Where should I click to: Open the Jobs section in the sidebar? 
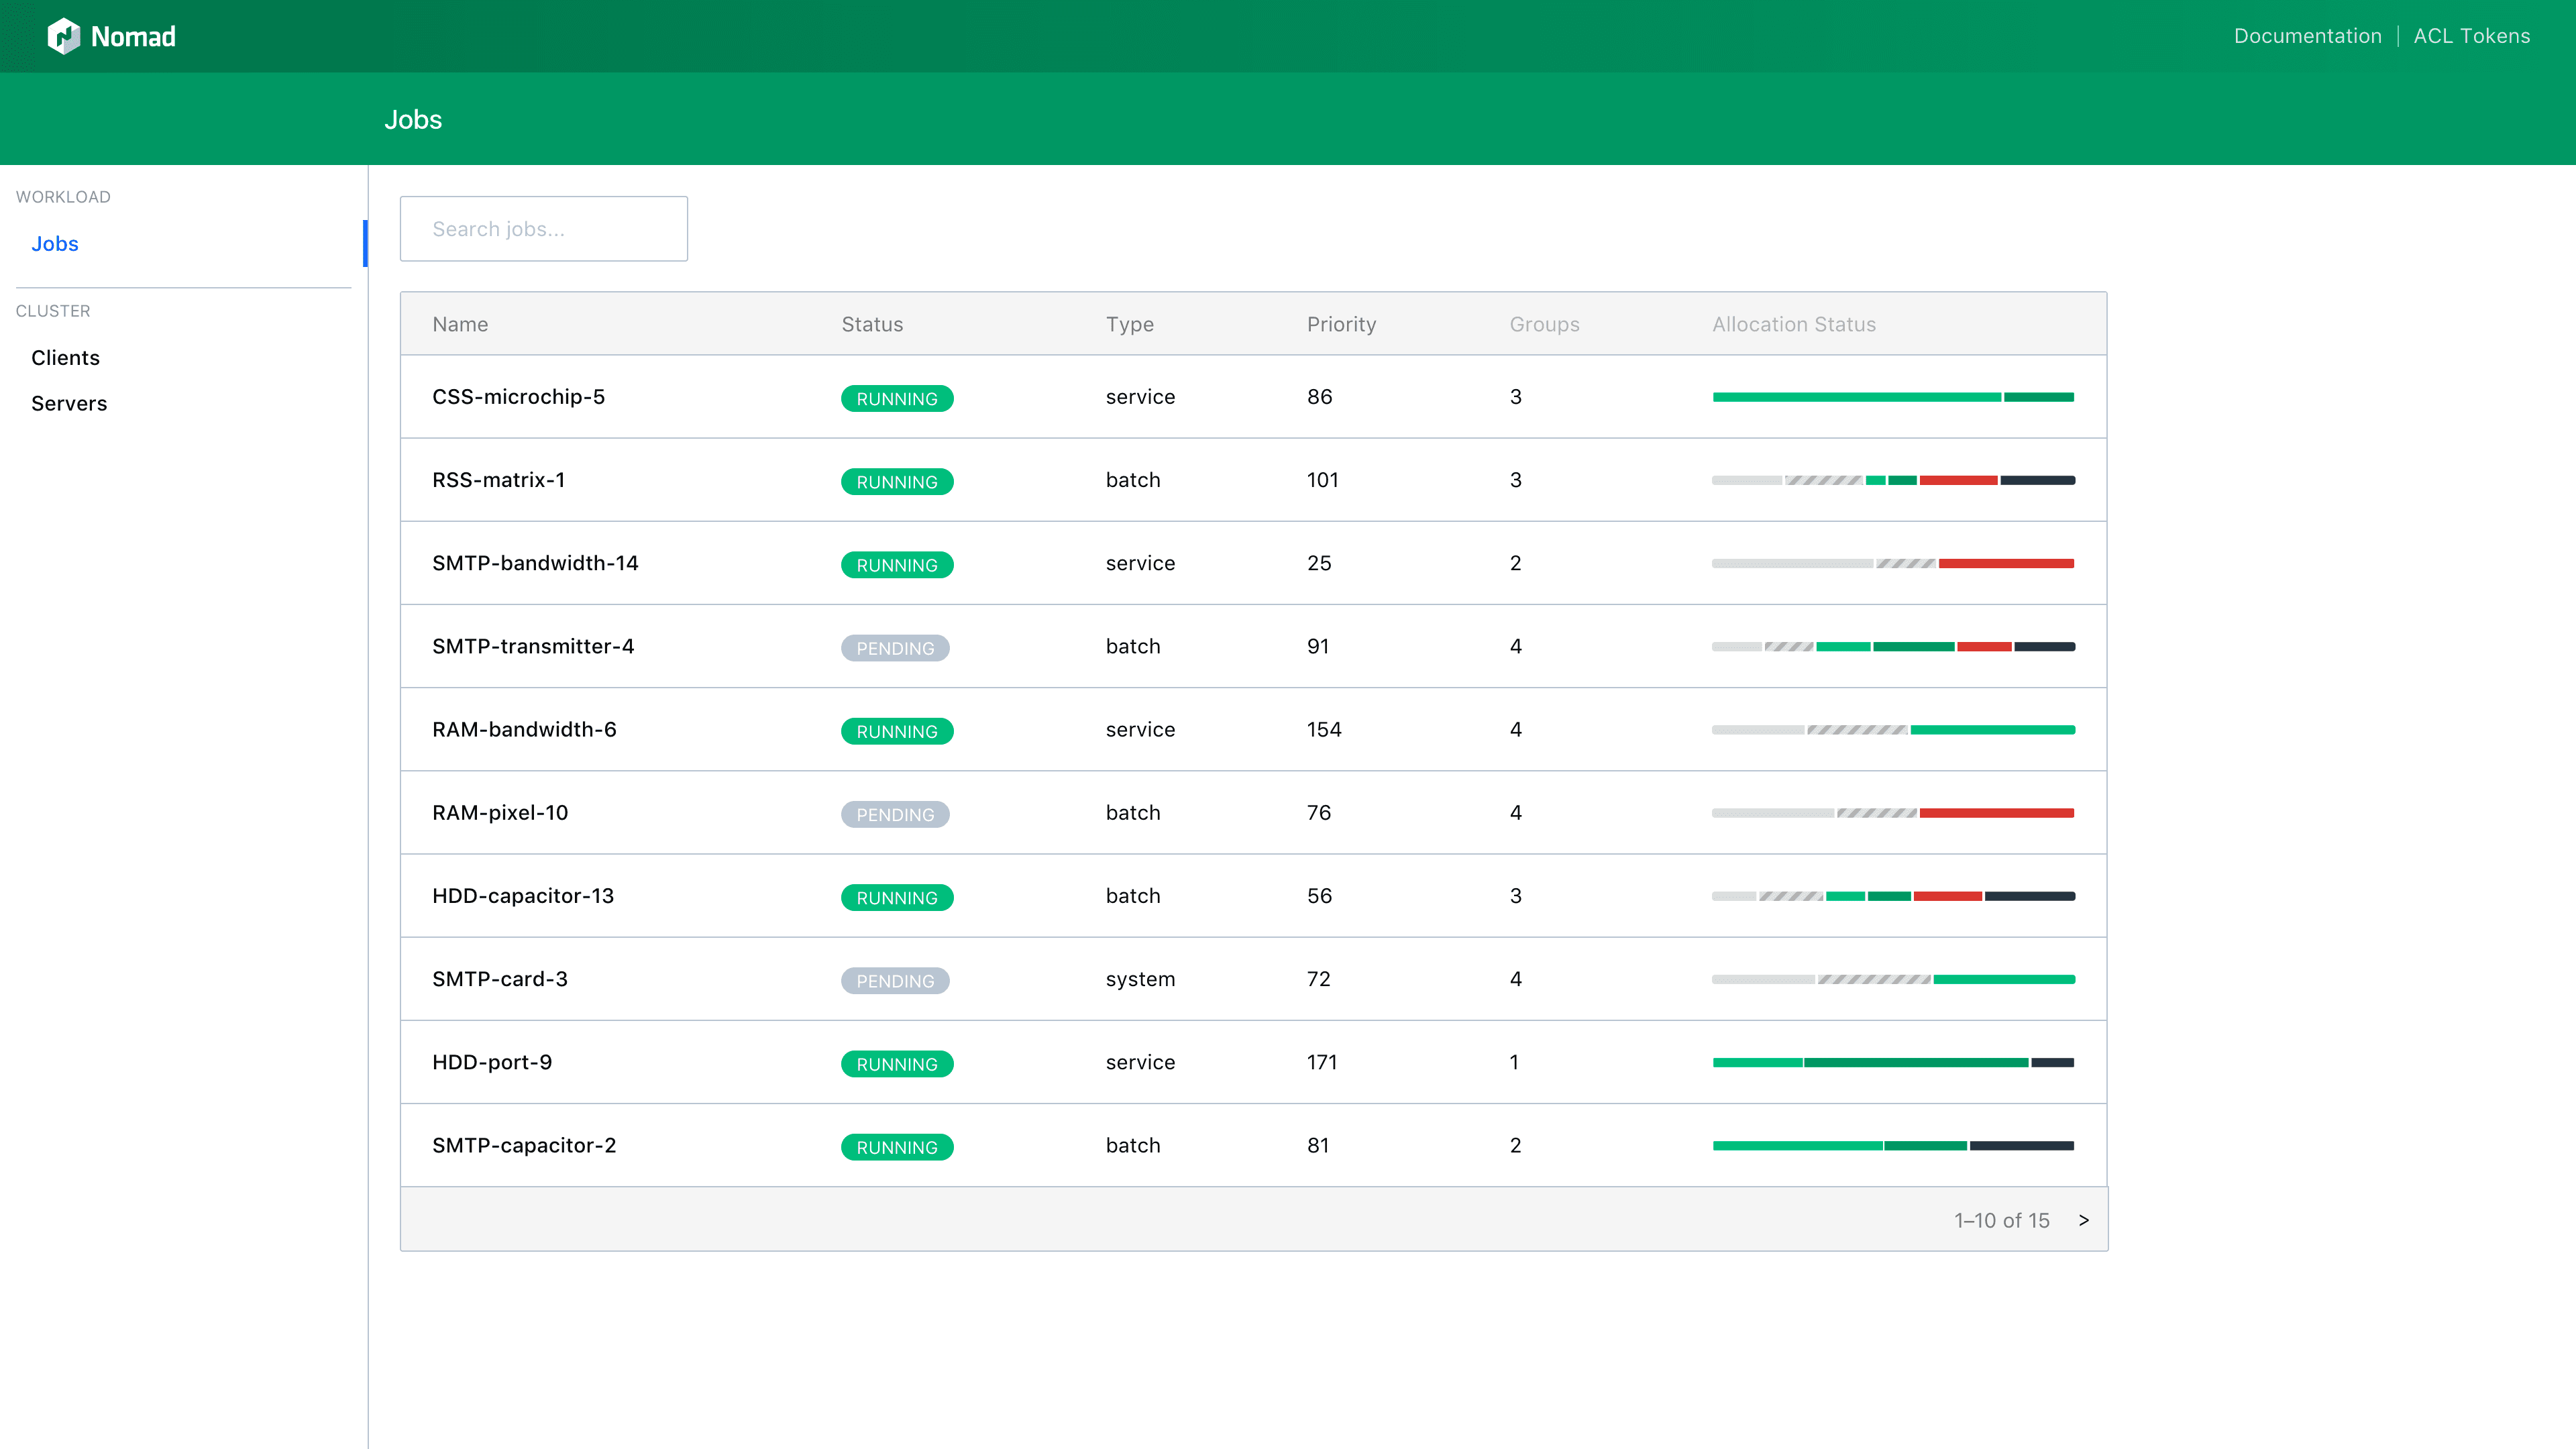point(55,243)
